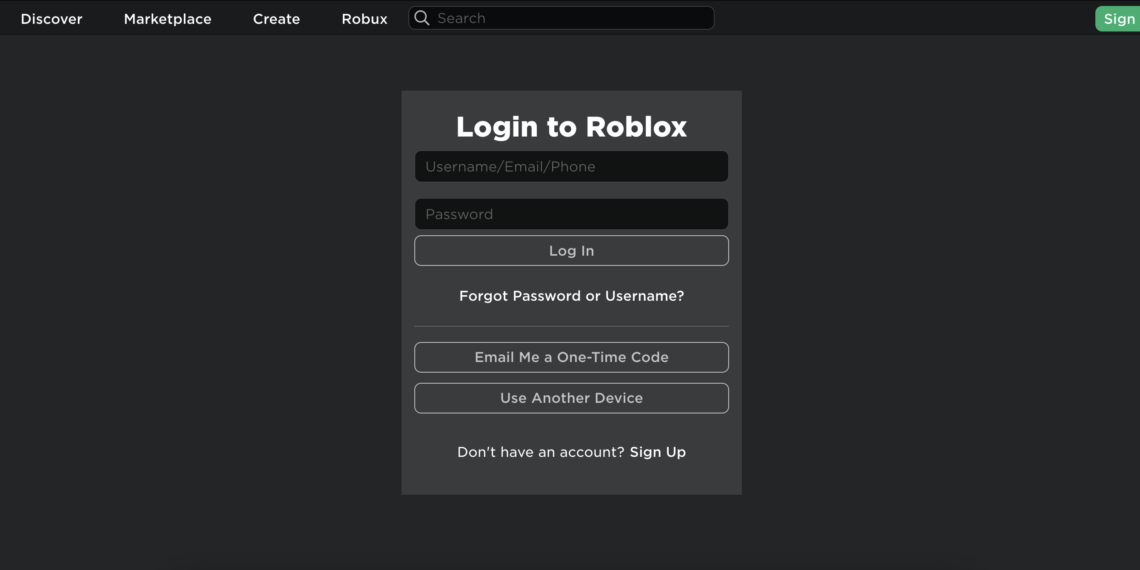Viewport: 1140px width, 570px height.
Task: Focus the top Search text box
Action: [570, 18]
